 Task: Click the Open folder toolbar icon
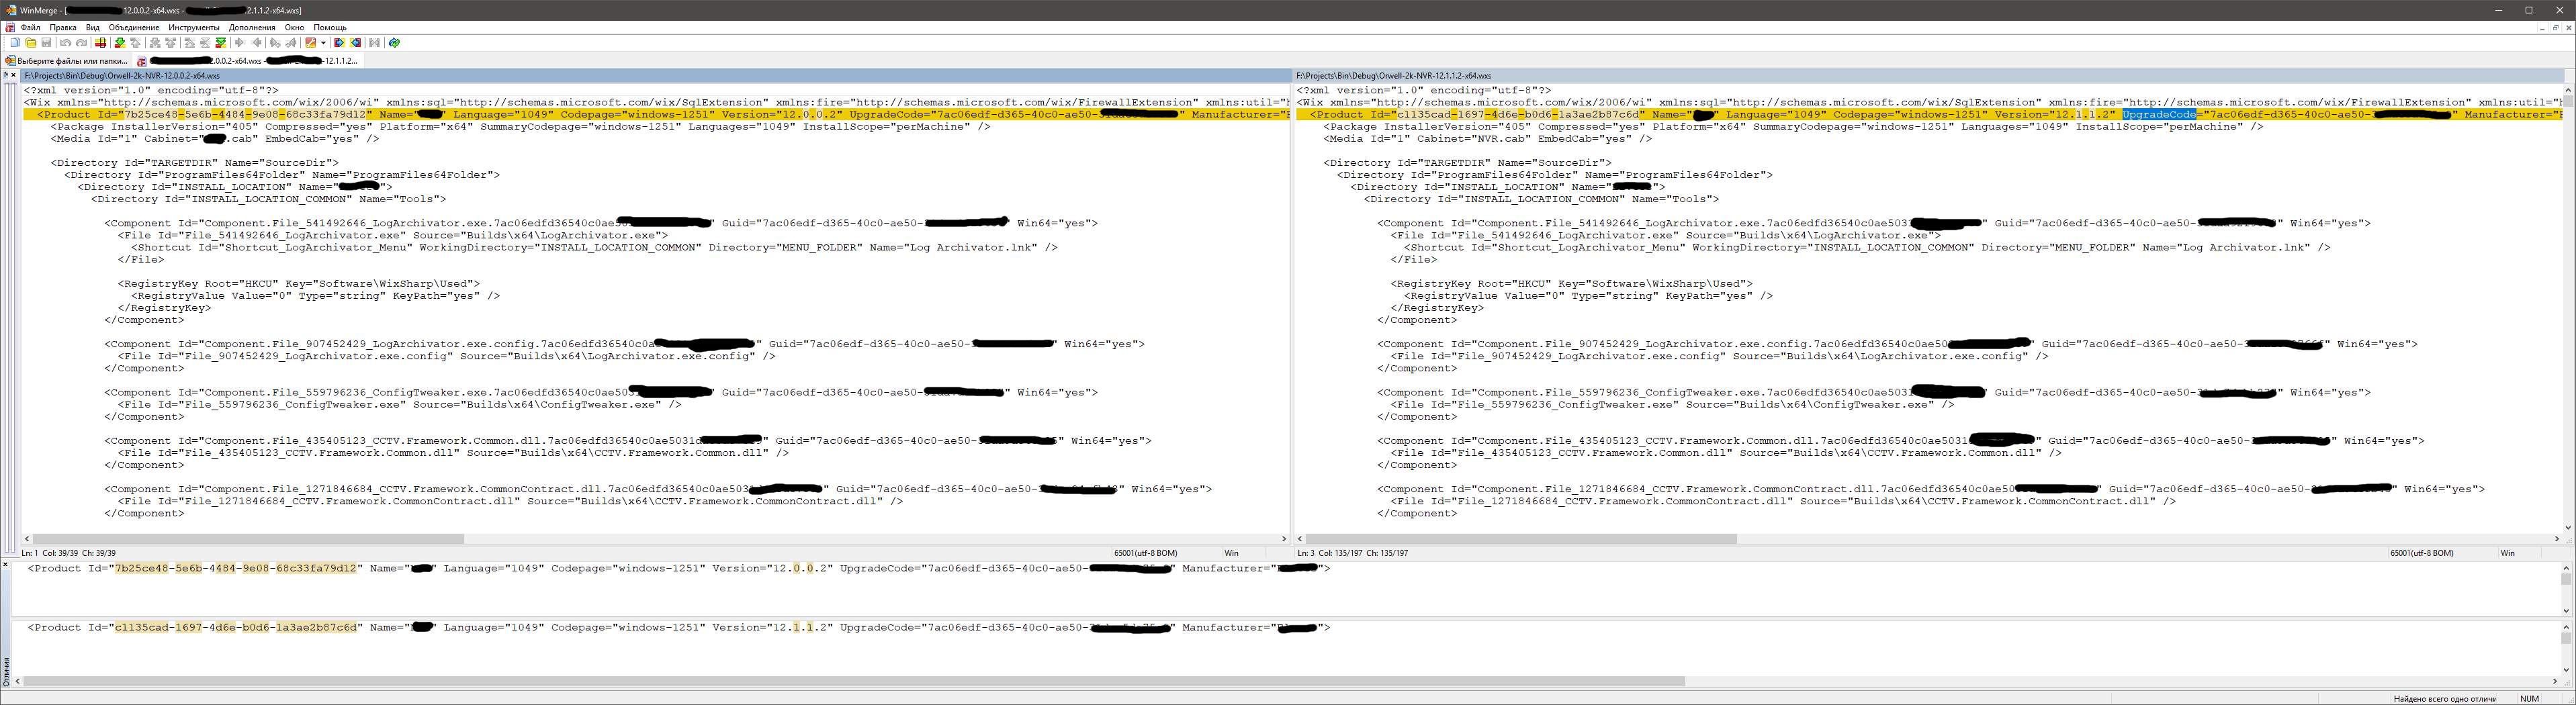pyautogui.click(x=31, y=43)
